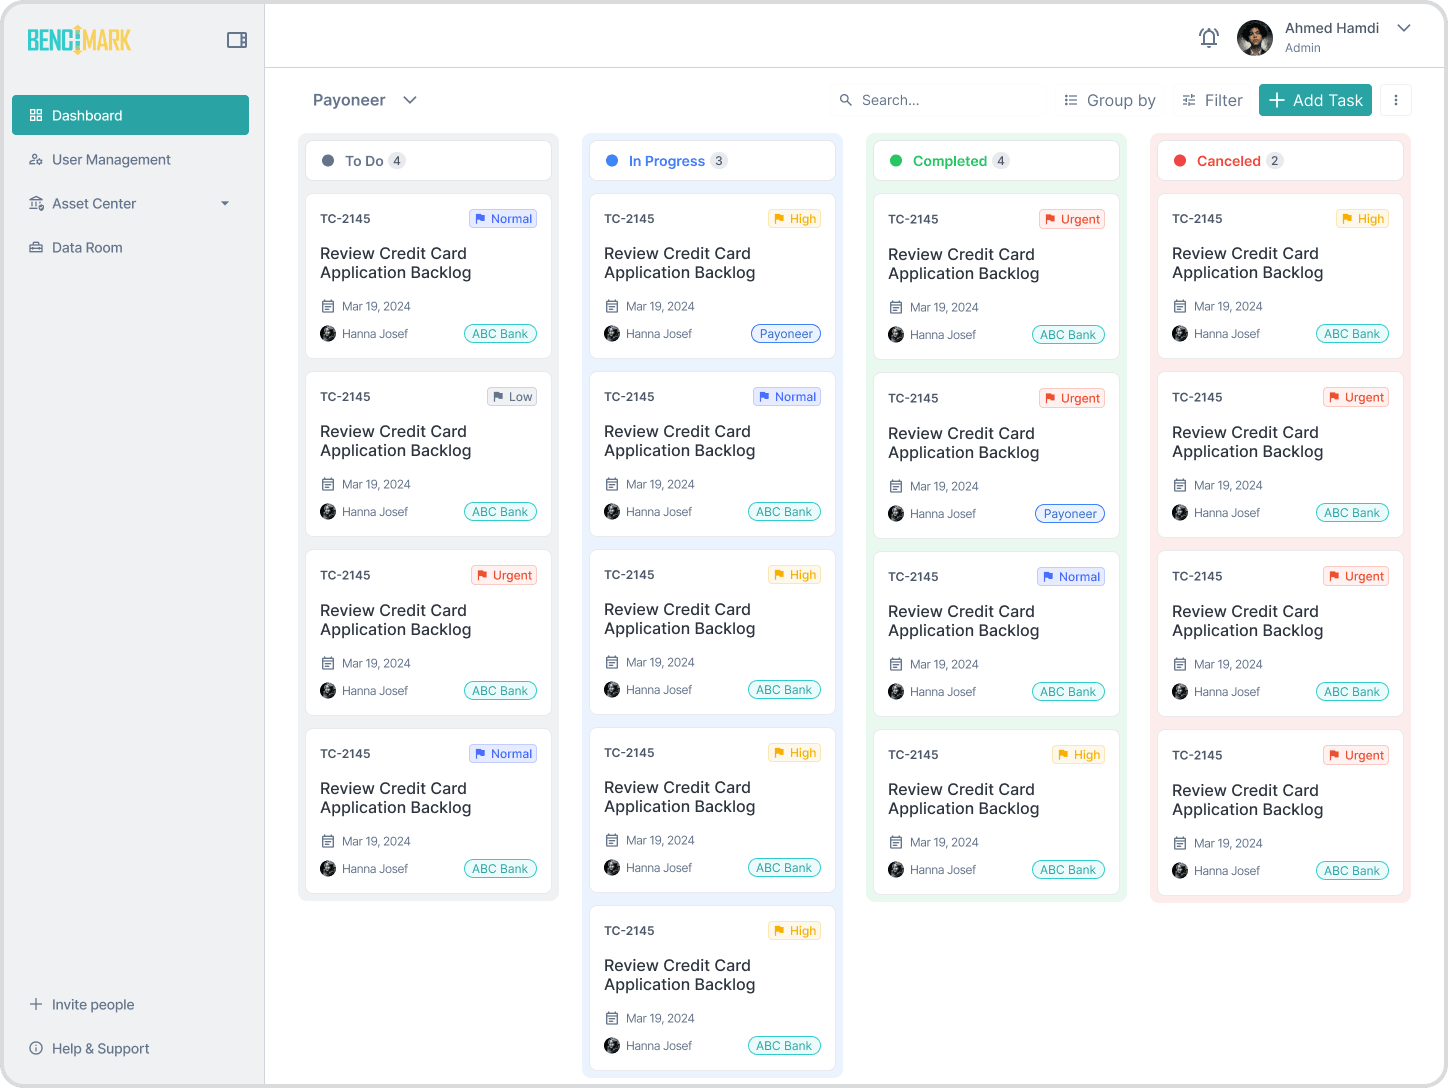Click first Urgent priority tag in Completed
1448x1088 pixels.
(x=1072, y=220)
